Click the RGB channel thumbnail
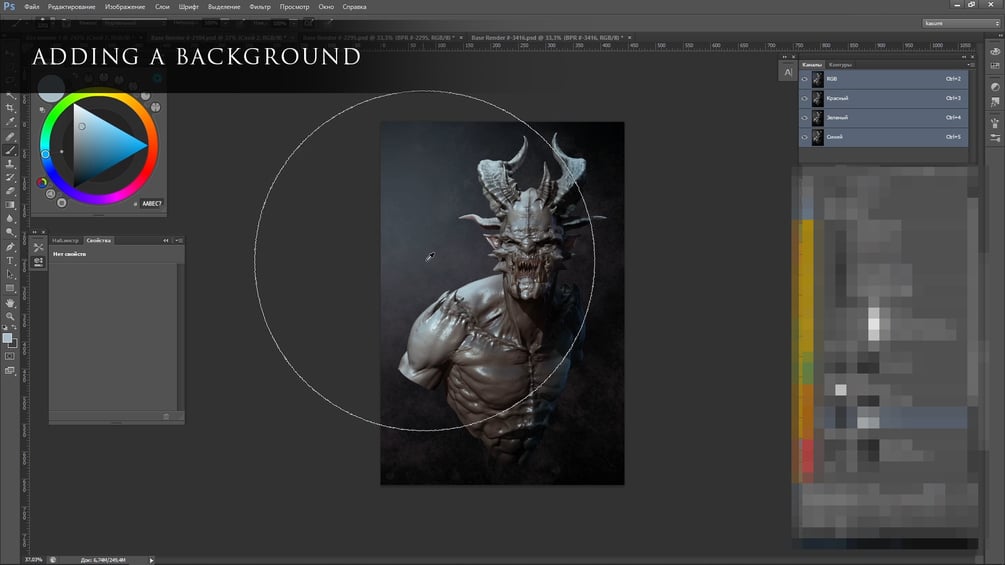This screenshot has height=565, width=1005. (x=817, y=79)
